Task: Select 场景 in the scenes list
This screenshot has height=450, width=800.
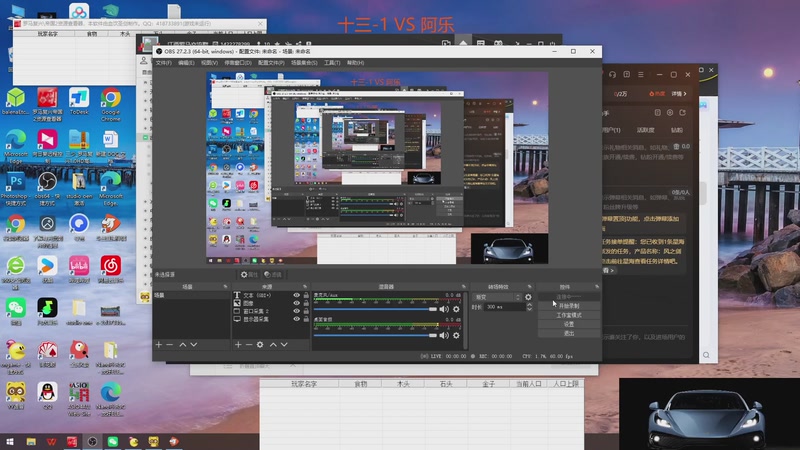Action: point(191,295)
